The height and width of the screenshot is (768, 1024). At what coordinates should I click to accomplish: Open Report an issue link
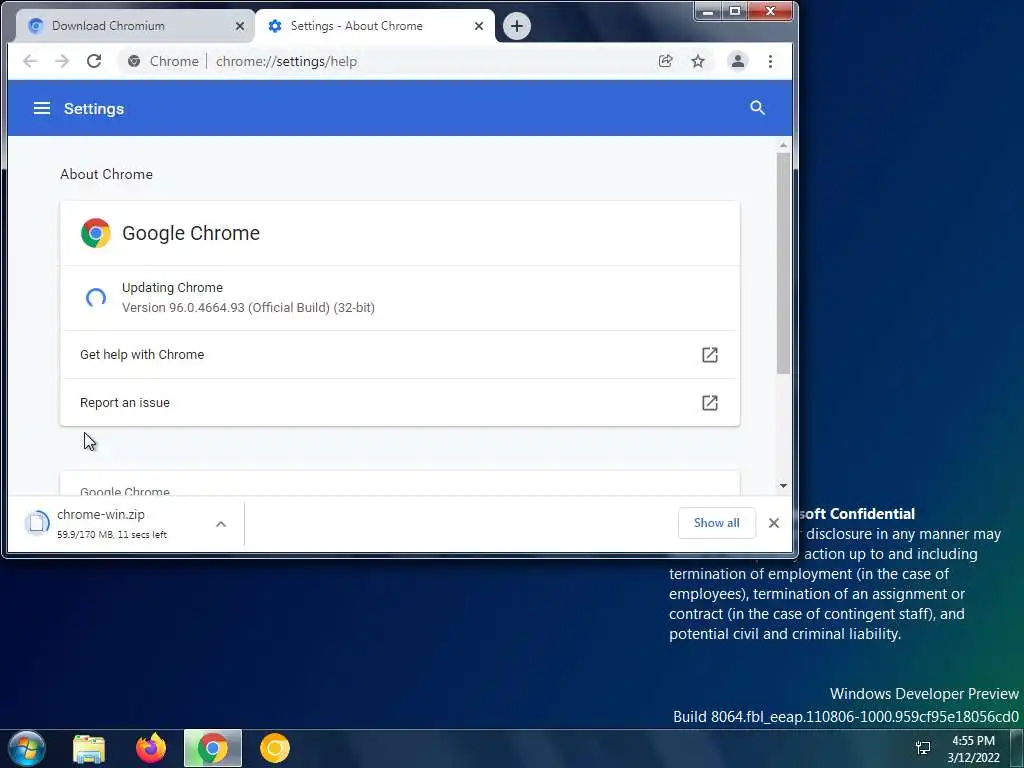(x=400, y=402)
